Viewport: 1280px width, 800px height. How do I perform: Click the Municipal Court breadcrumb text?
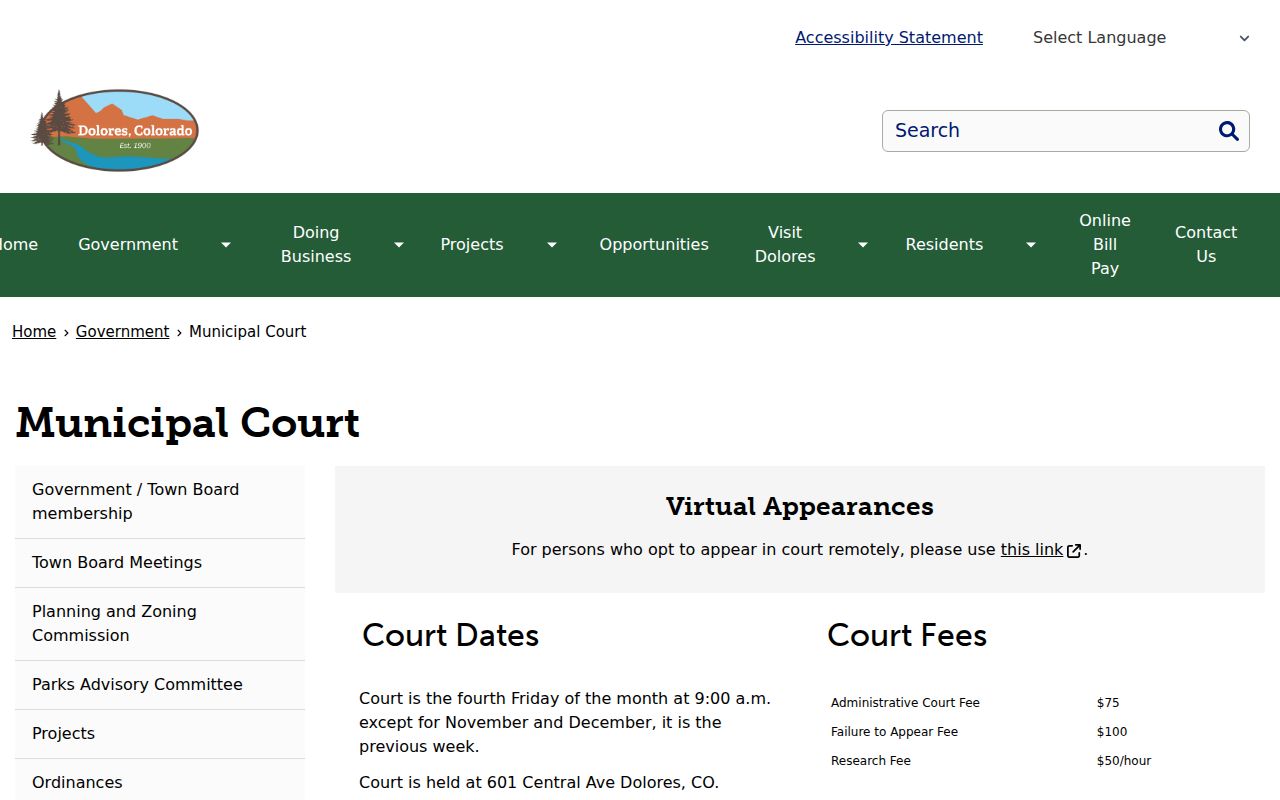pos(248,332)
